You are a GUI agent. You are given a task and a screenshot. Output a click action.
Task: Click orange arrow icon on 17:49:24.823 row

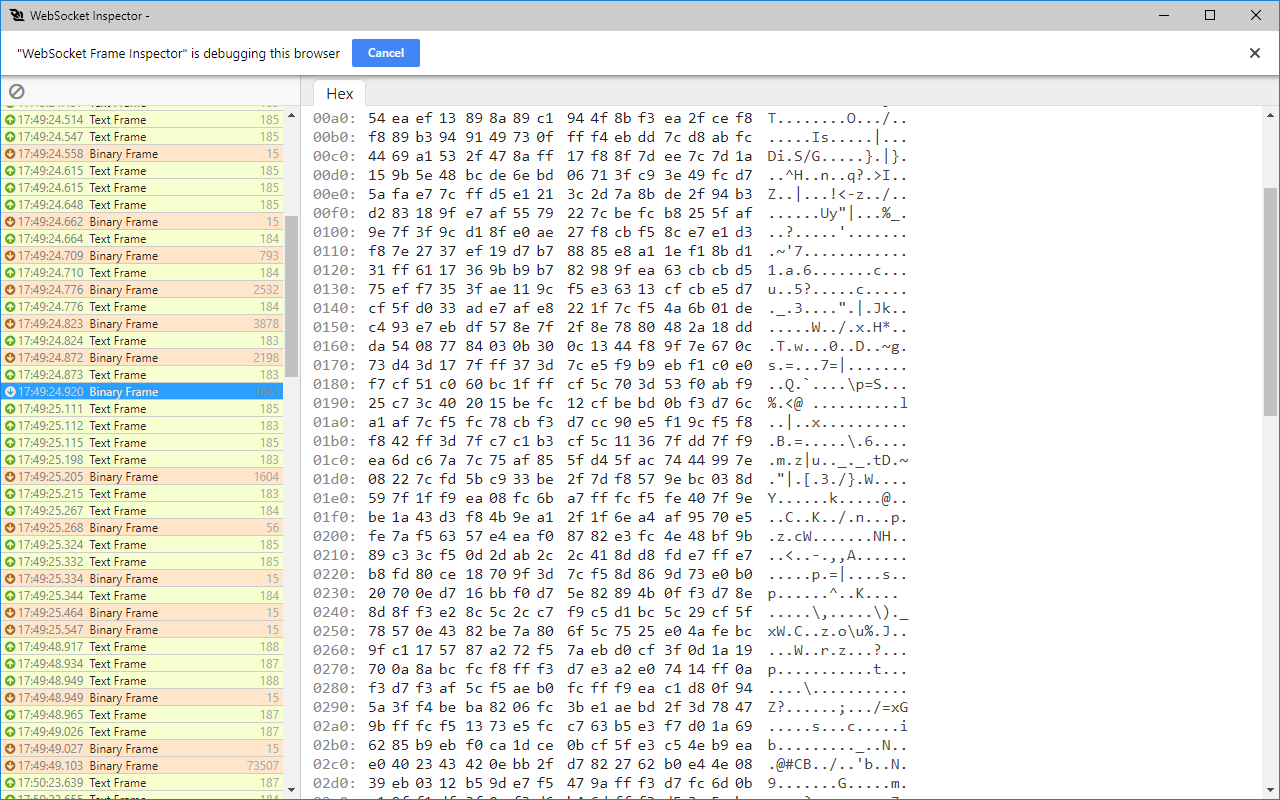(x=10, y=324)
